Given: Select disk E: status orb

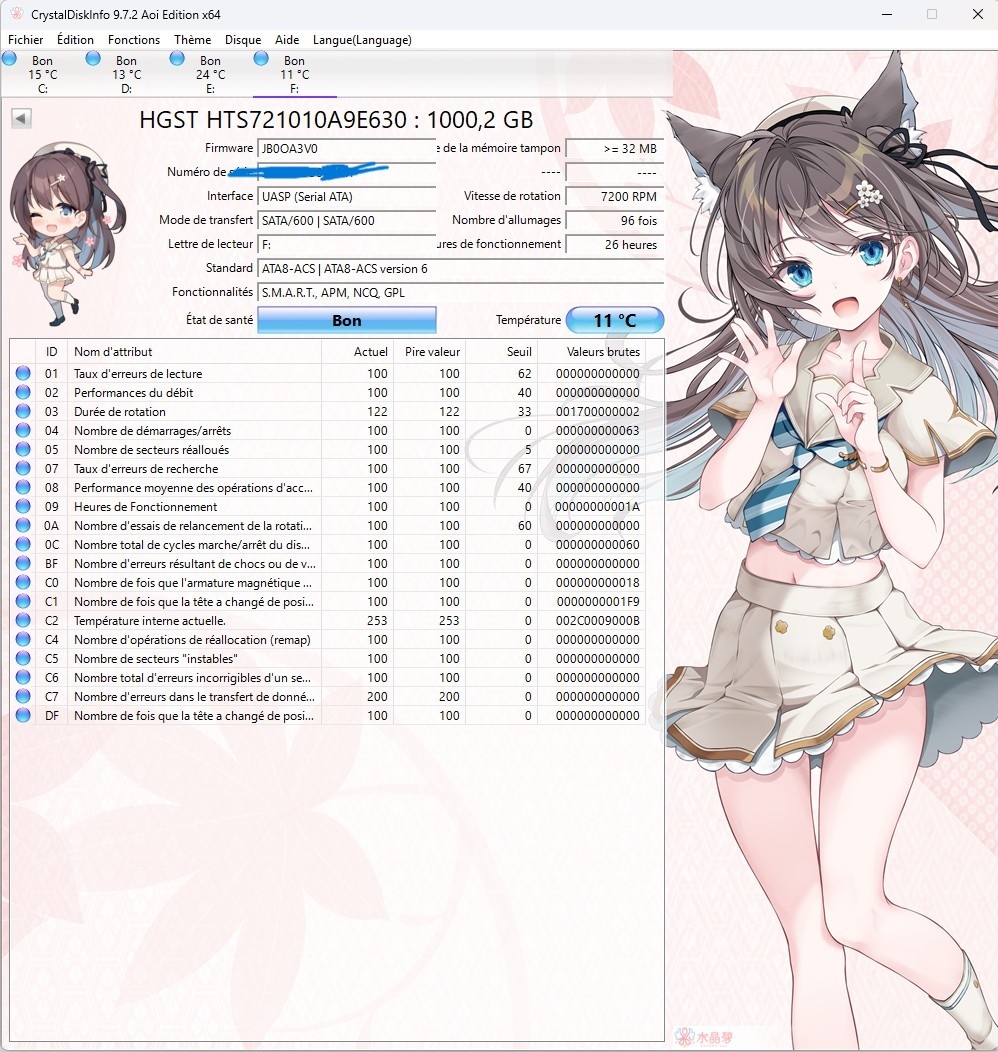Looking at the screenshot, I should 177,59.
